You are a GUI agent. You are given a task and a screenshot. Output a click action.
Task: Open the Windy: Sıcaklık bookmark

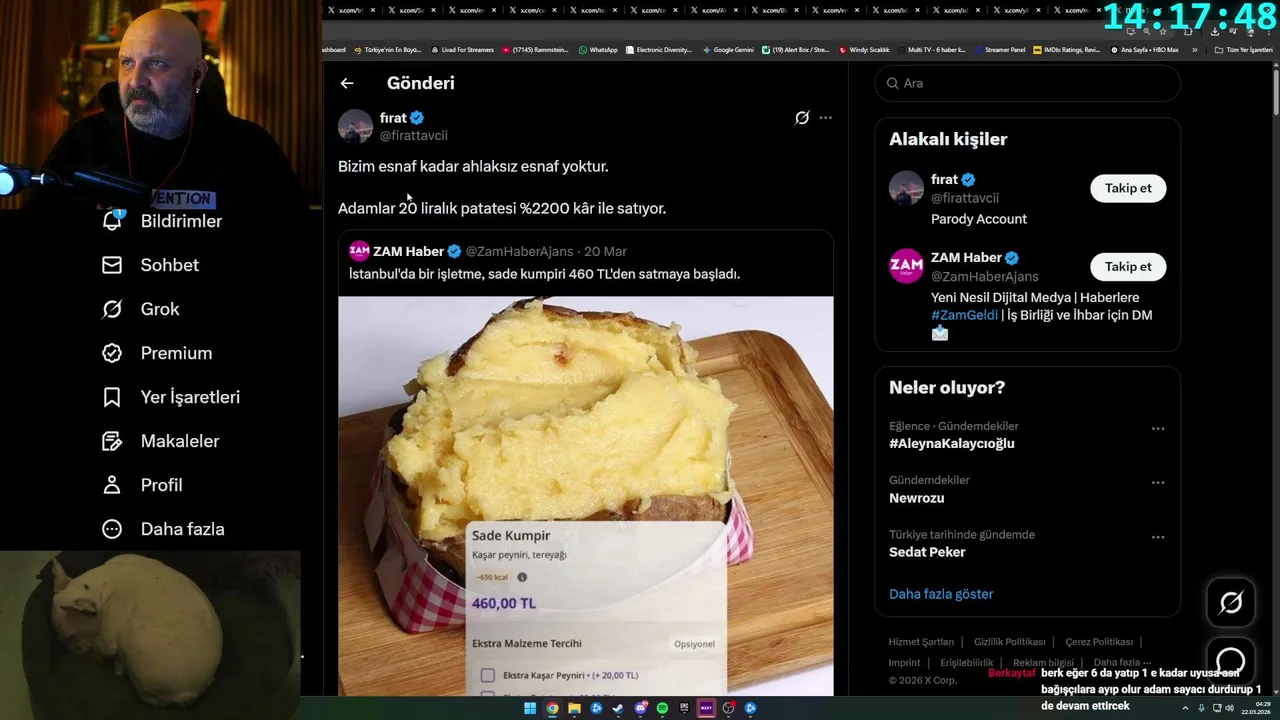(x=864, y=50)
